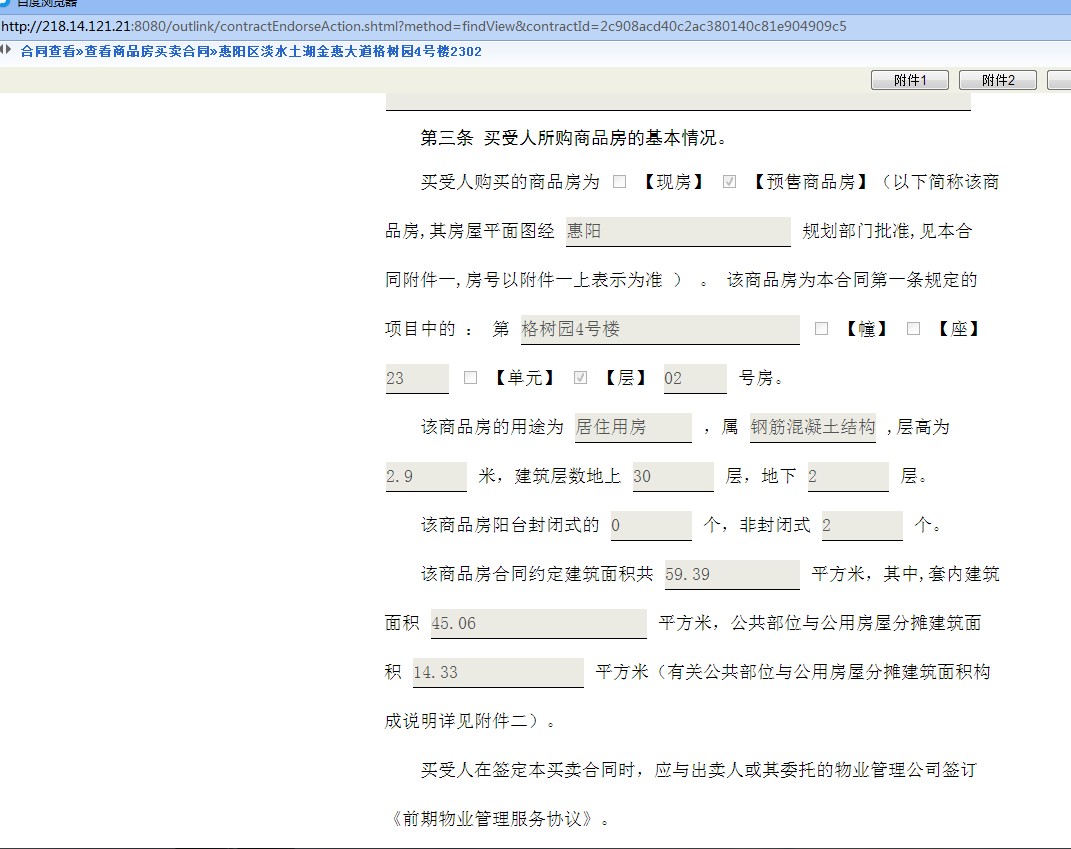
Task: Click the 附件1 button
Action: point(910,81)
